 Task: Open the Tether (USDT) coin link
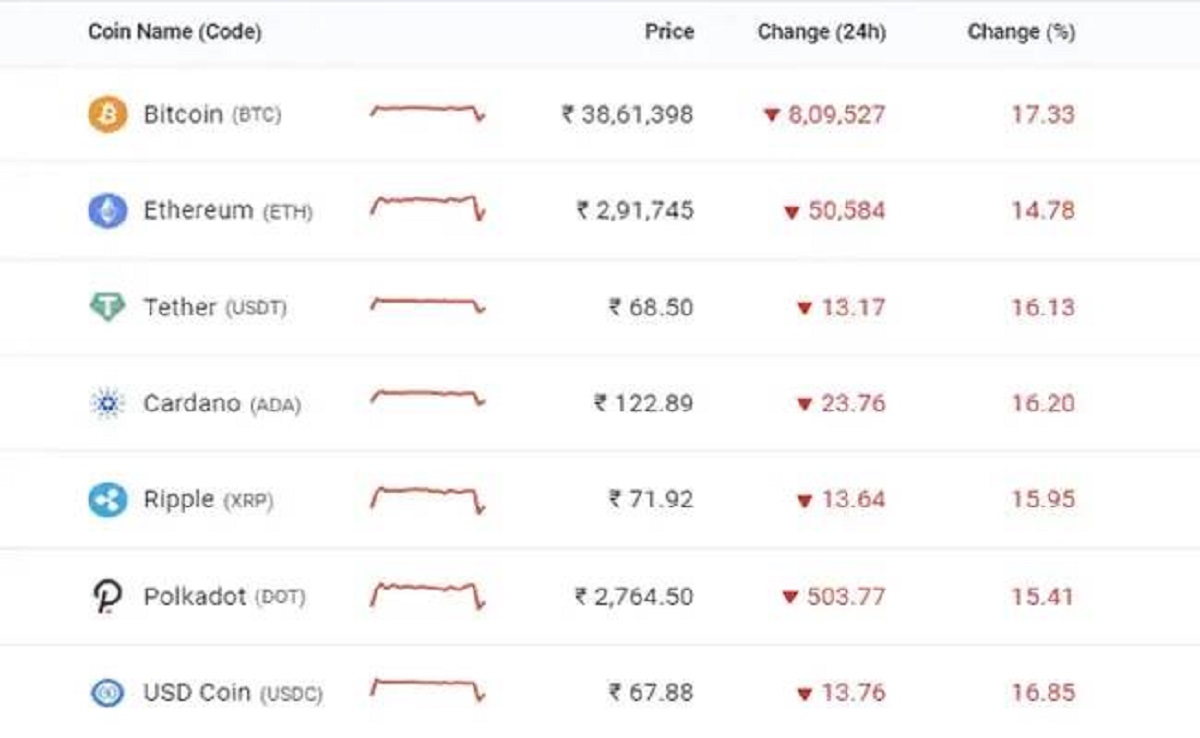click(x=215, y=307)
